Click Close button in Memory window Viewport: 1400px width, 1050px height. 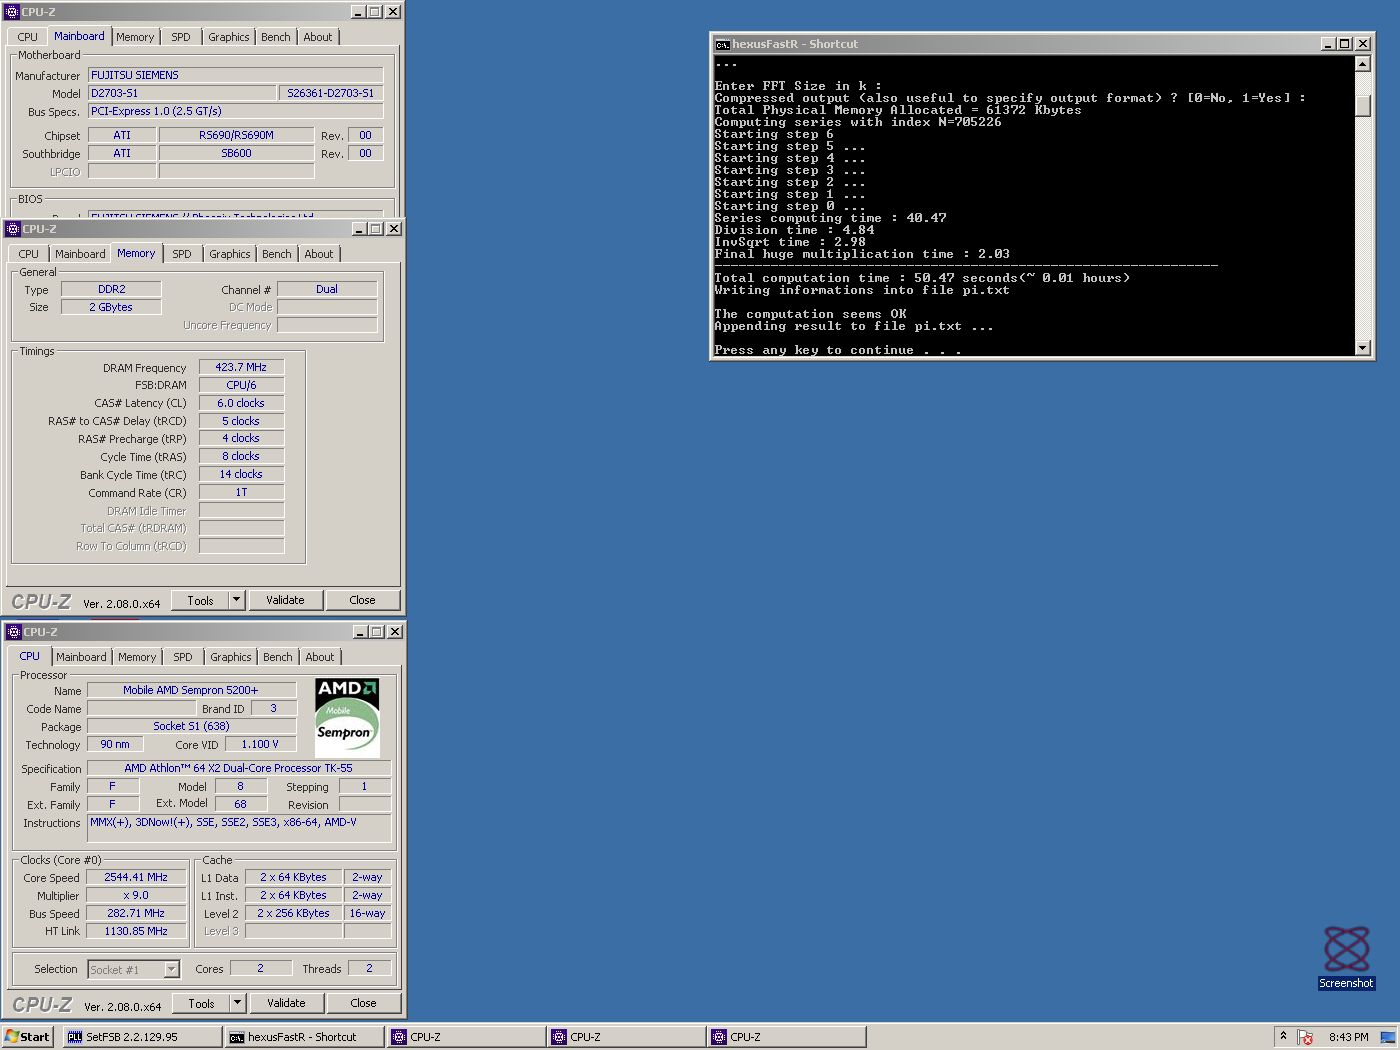pos(362,600)
